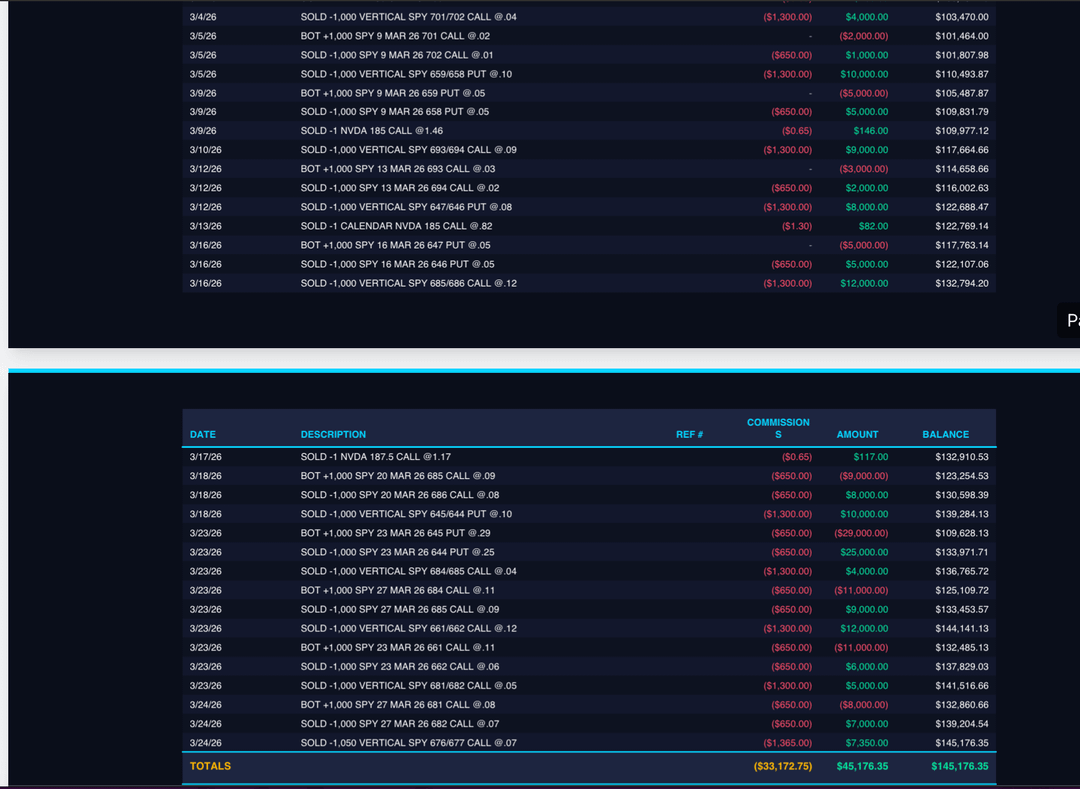Click the COMMISSIONS column header
Image resolution: width=1080 pixels, height=789 pixels.
(x=778, y=428)
